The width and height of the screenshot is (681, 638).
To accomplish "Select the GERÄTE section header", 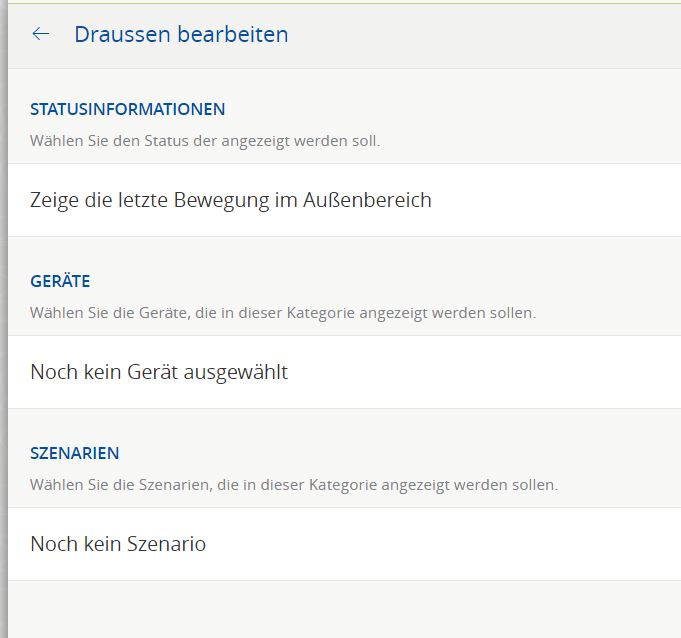I will [60, 281].
